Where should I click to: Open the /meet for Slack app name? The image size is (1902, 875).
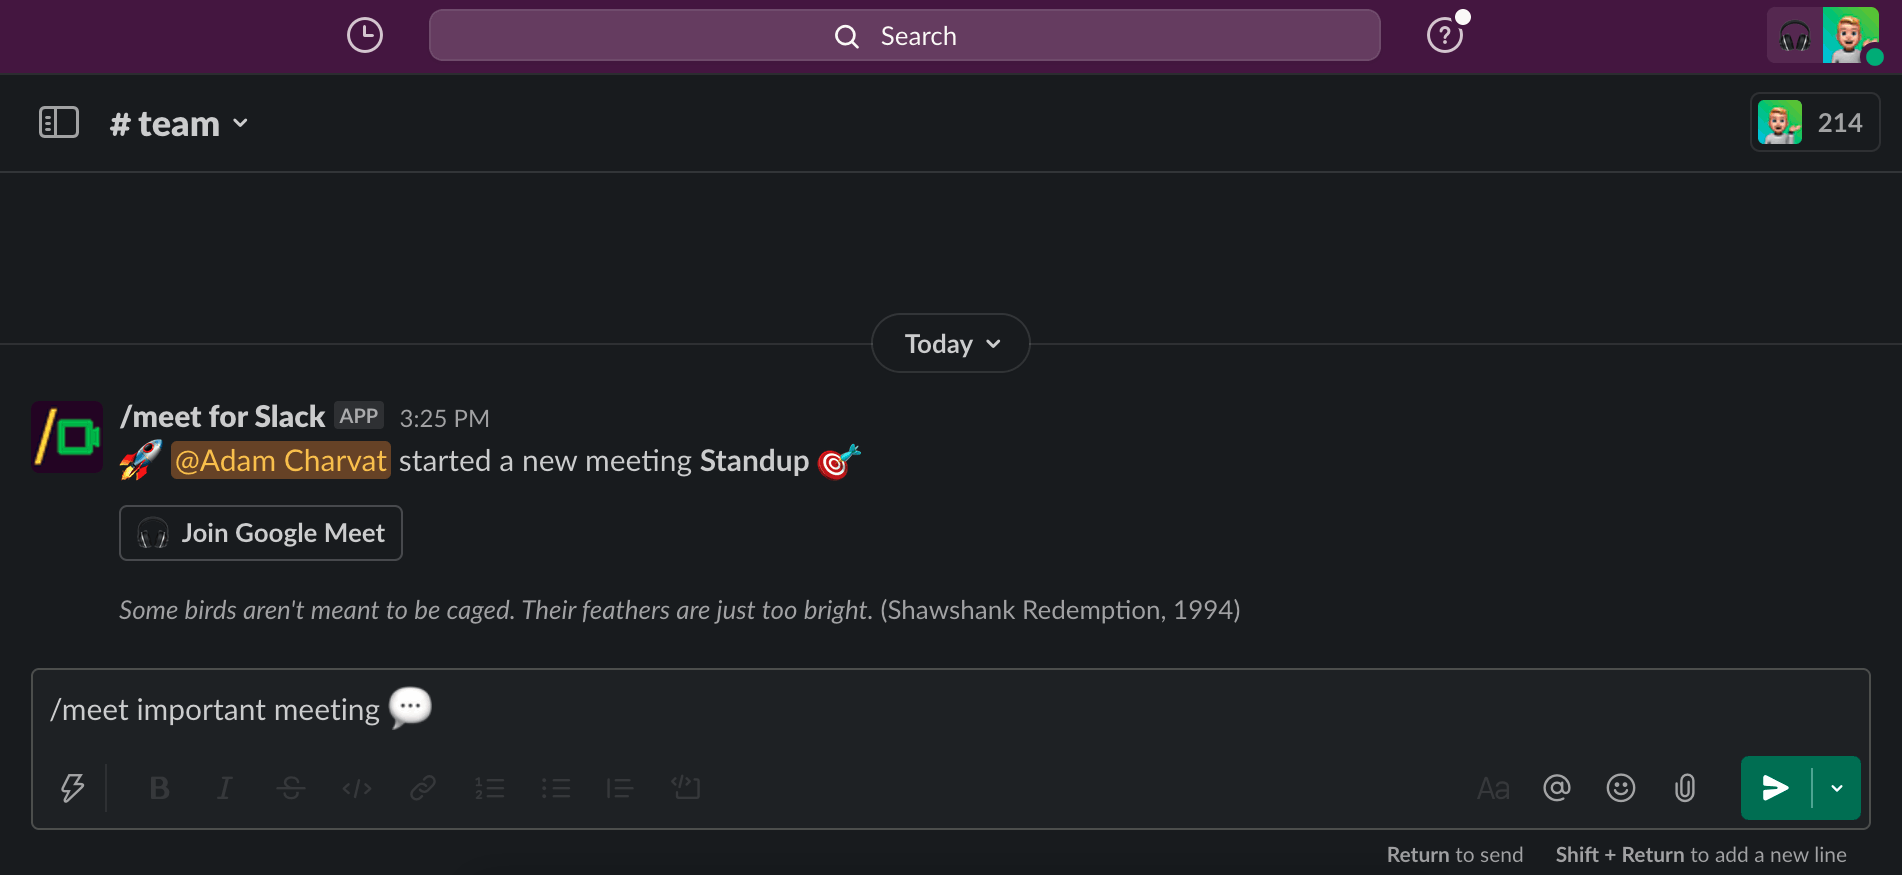click(x=222, y=416)
